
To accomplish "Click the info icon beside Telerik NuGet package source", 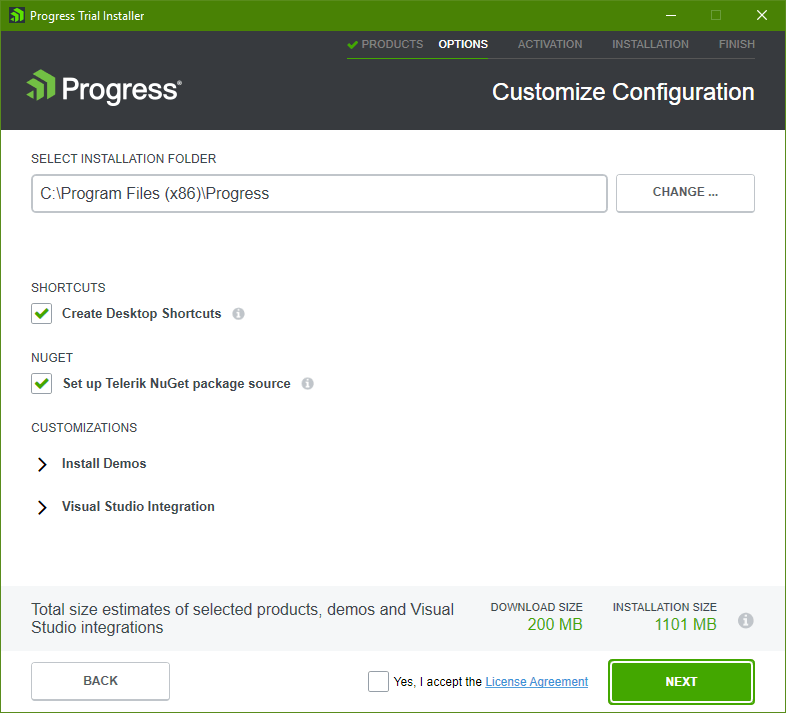I will pyautogui.click(x=307, y=384).
